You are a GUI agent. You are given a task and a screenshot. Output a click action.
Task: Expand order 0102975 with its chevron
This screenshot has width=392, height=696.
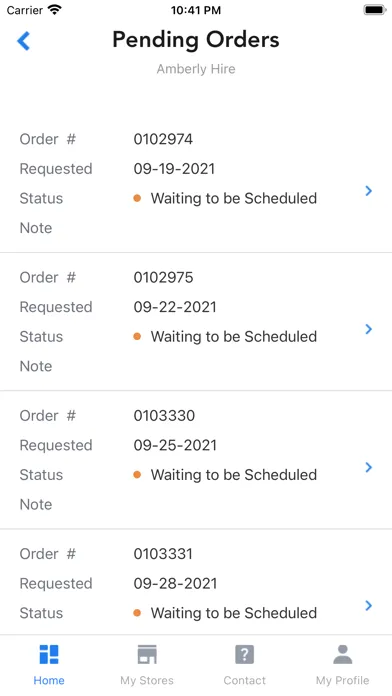[368, 329]
